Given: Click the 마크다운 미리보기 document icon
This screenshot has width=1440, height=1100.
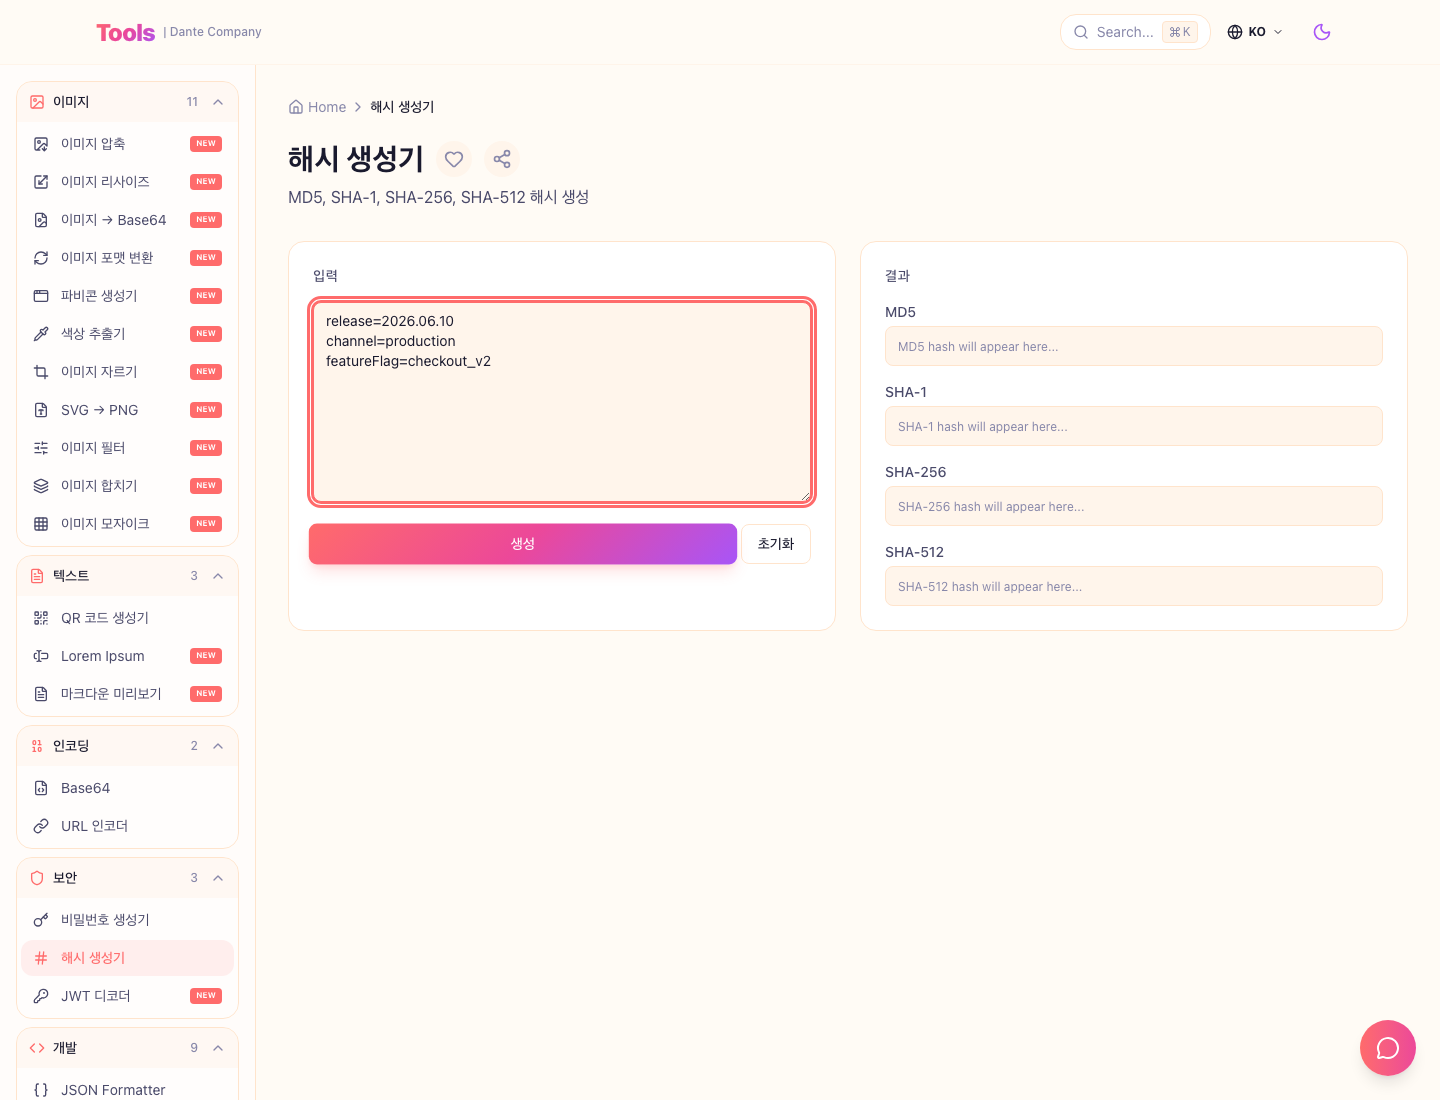Looking at the screenshot, I should [41, 694].
